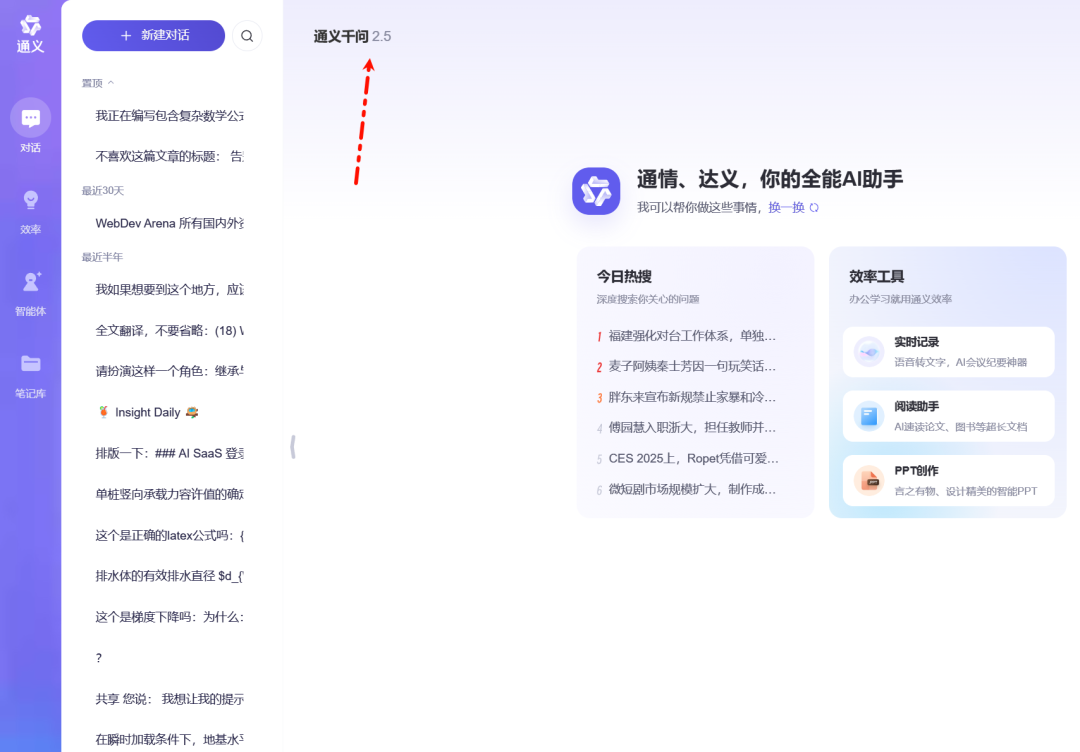Click the 最近30天 section label
The width and height of the screenshot is (1080, 752).
(103, 191)
